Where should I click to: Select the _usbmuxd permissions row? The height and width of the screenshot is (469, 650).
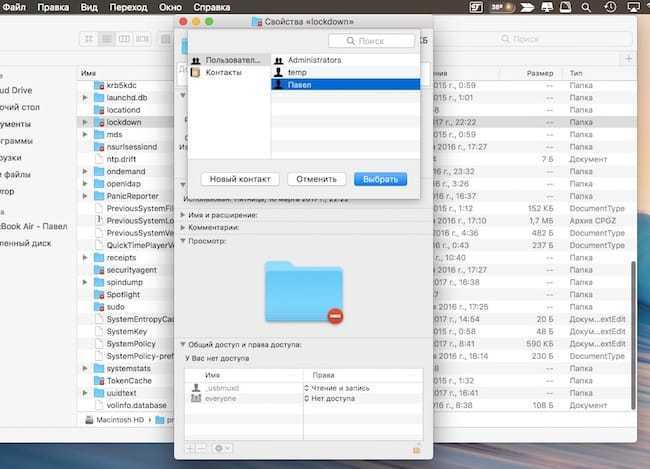[x=304, y=388]
